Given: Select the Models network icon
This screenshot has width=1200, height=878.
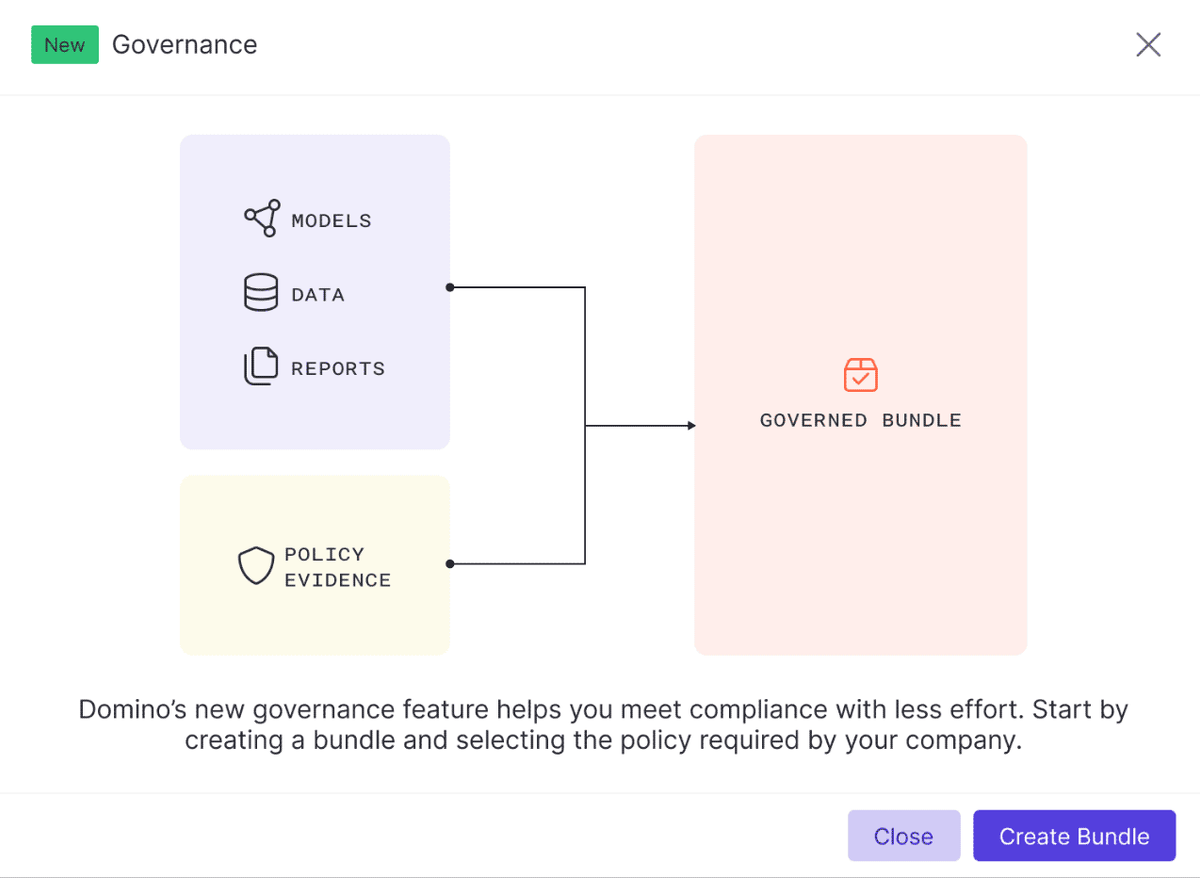Looking at the screenshot, I should (260, 218).
